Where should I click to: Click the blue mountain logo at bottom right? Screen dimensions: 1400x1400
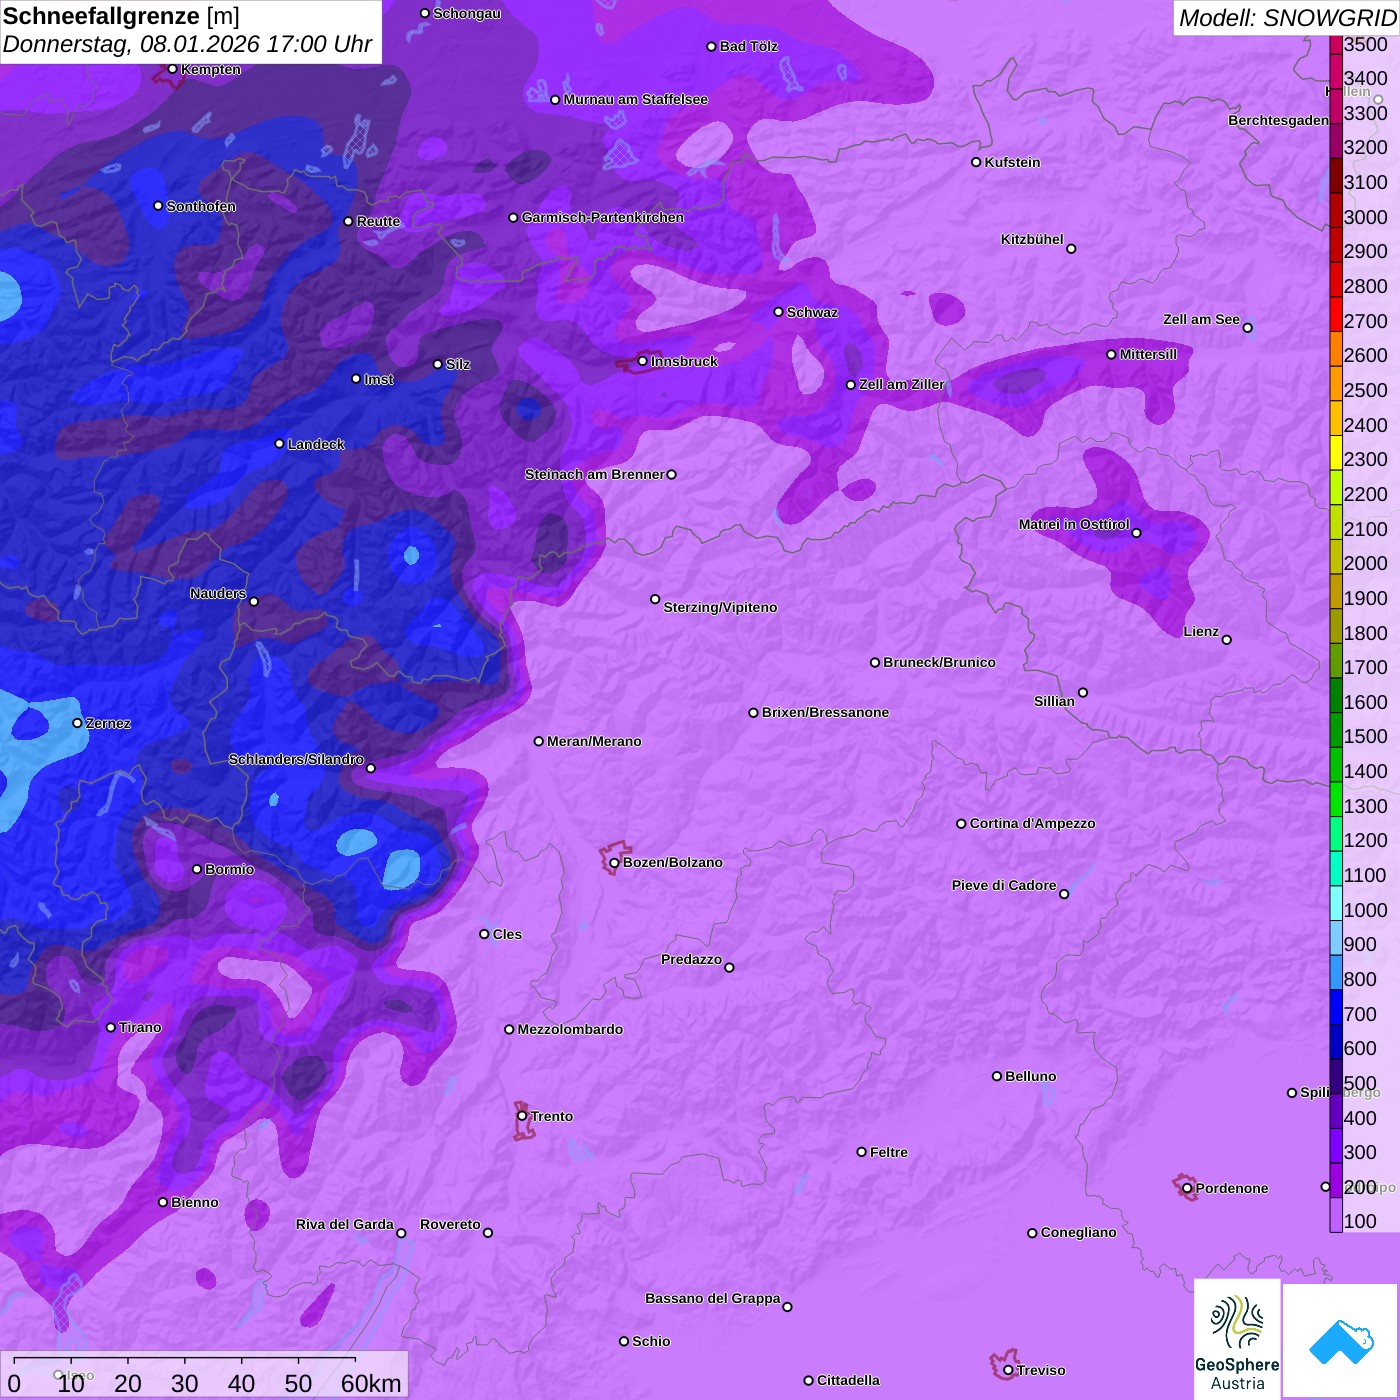[x=1341, y=1341]
